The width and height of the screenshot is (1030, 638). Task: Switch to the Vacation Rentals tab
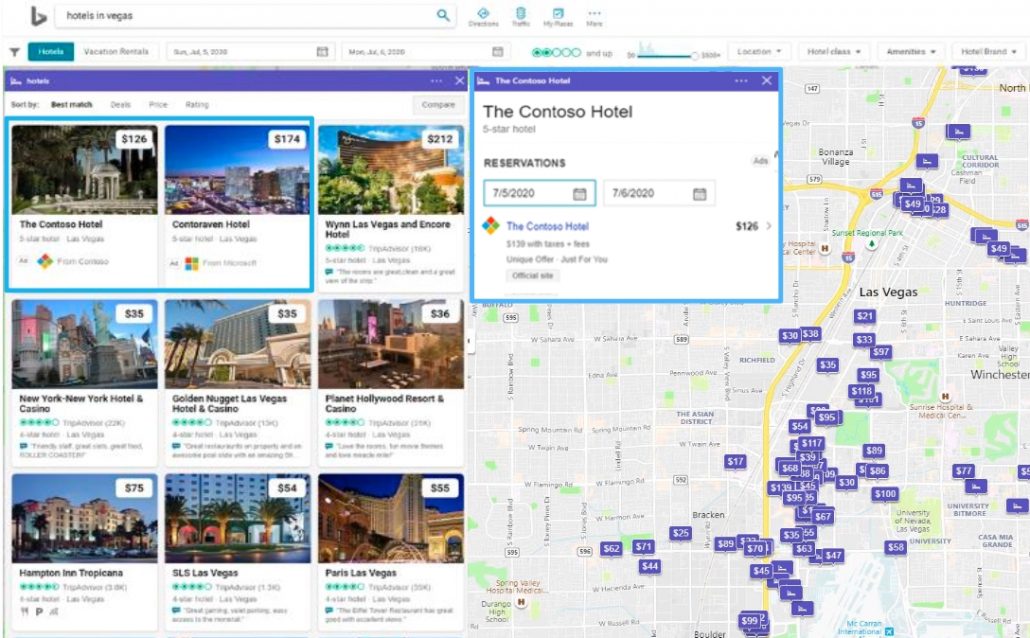116,52
